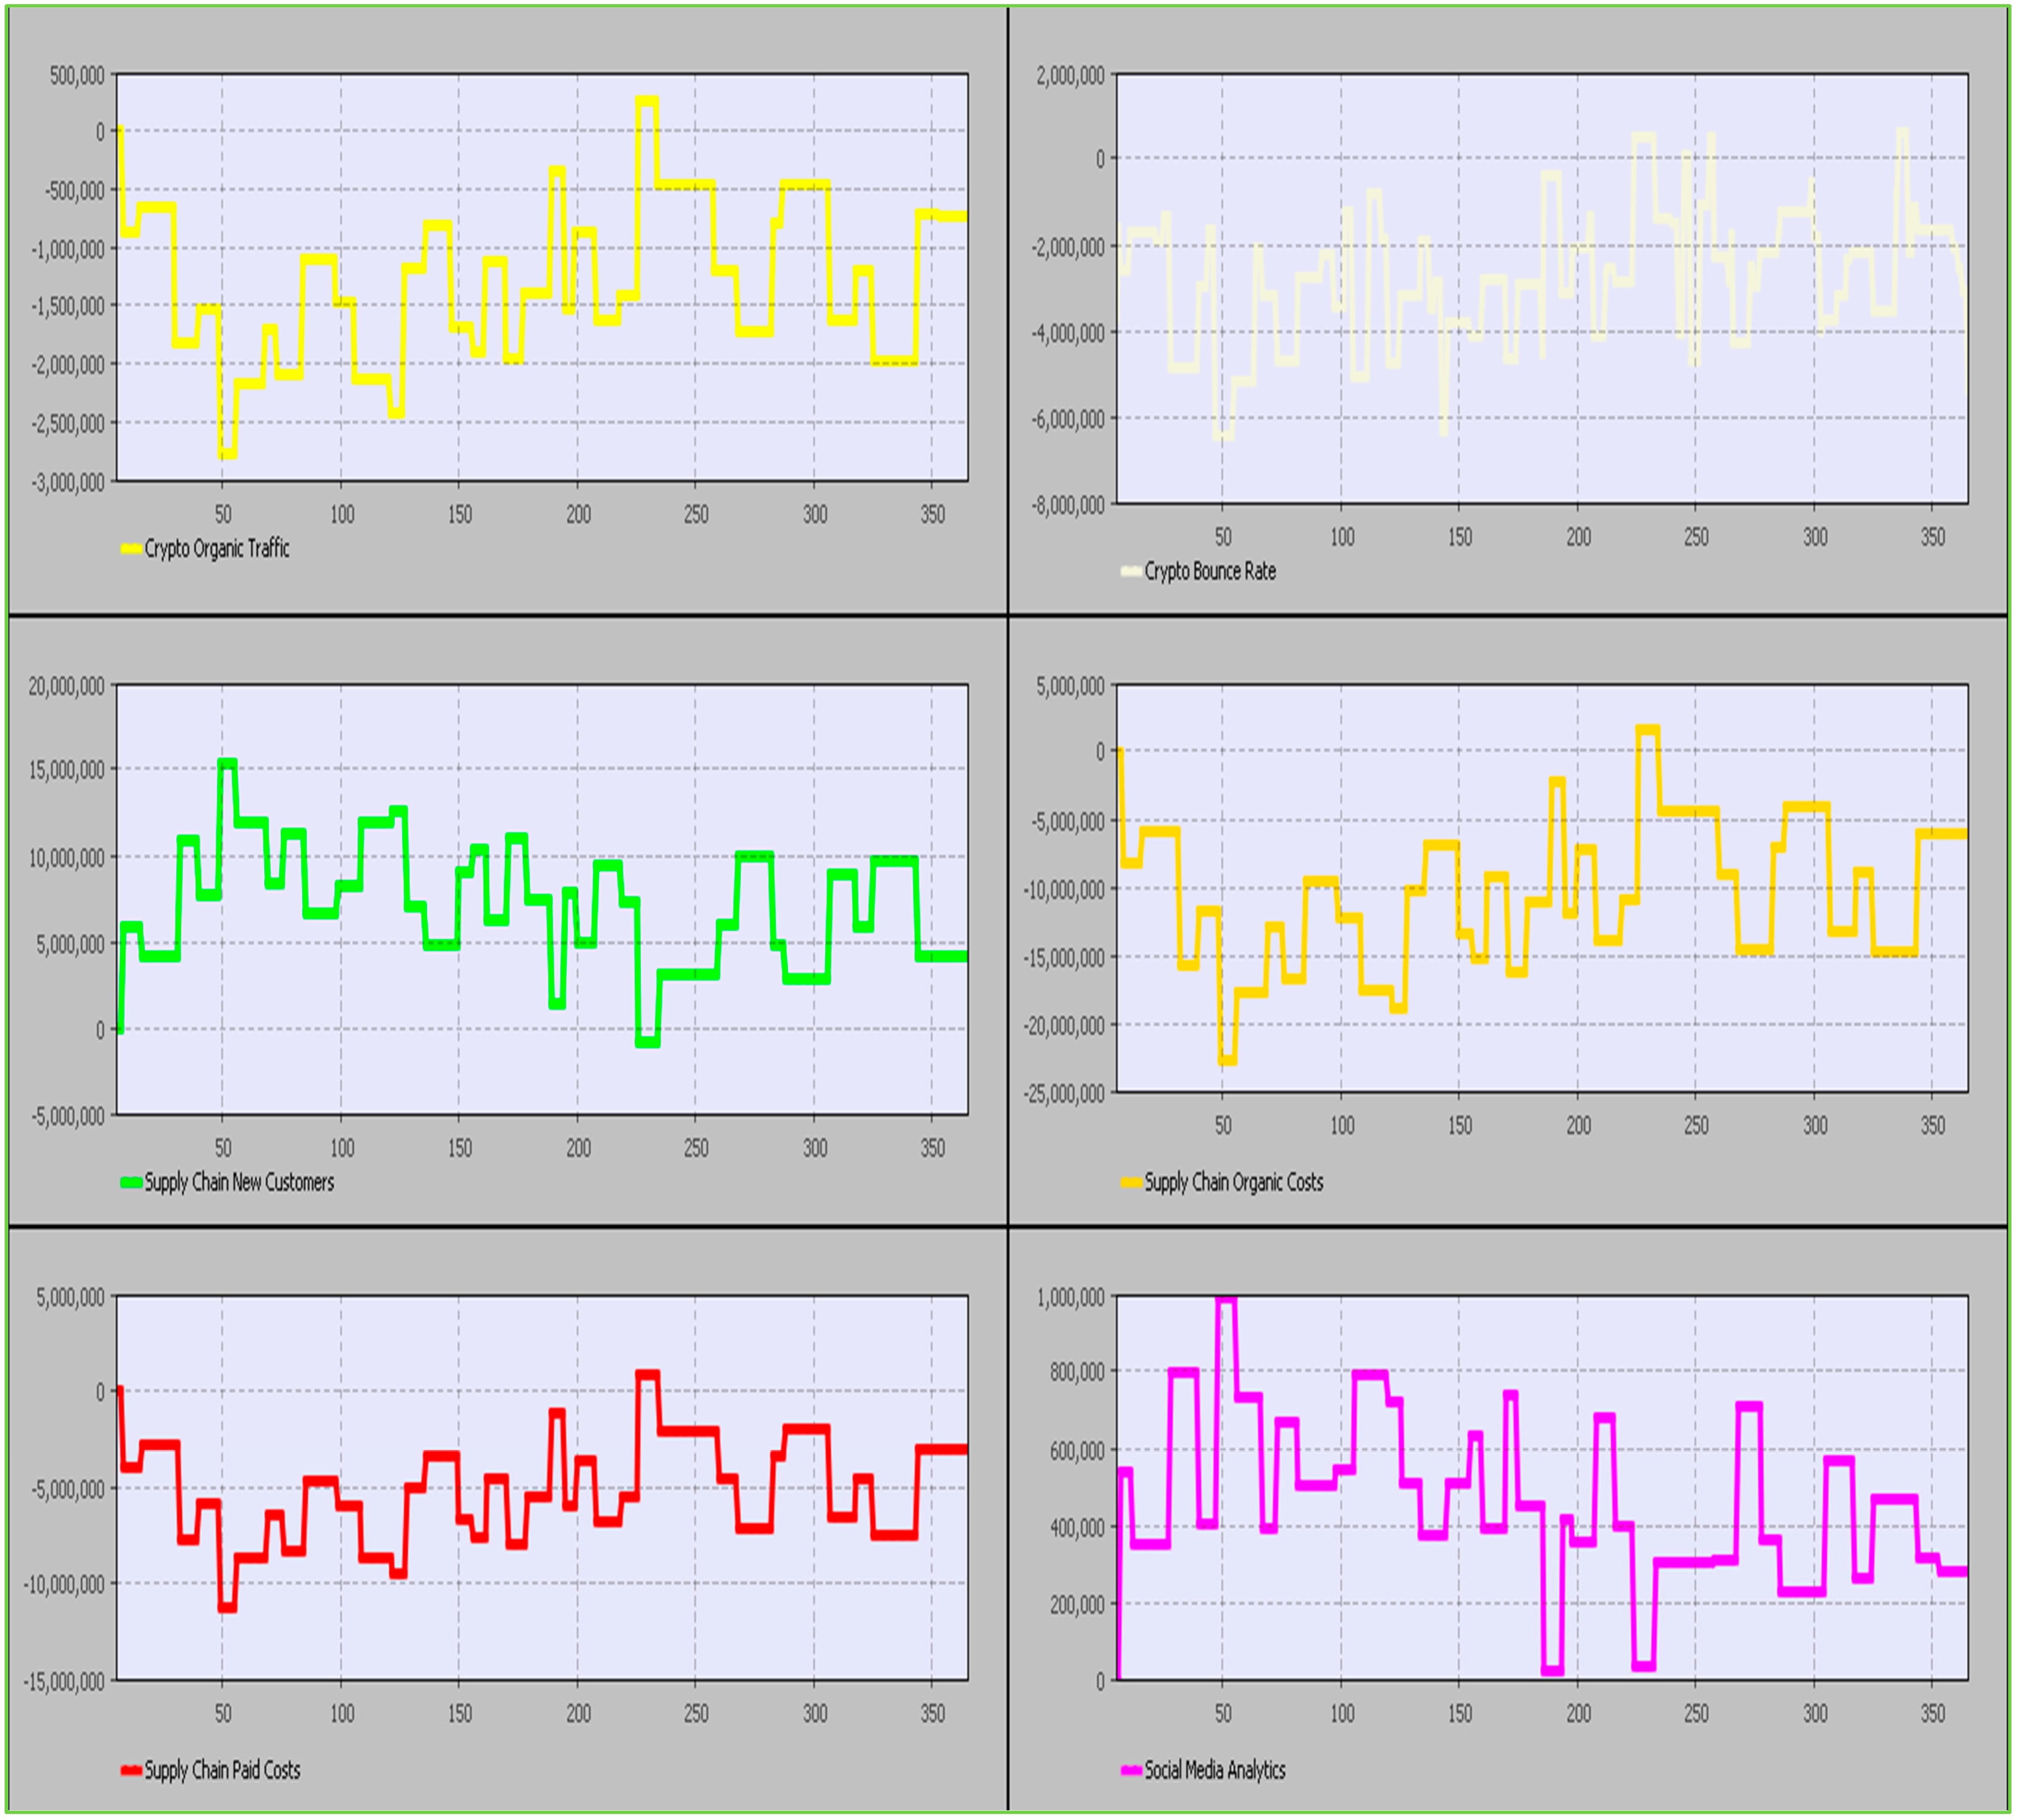Click the pale Crypto Bounce Rate legend swatch
This screenshot has width=2017, height=1820.
[x=1131, y=571]
